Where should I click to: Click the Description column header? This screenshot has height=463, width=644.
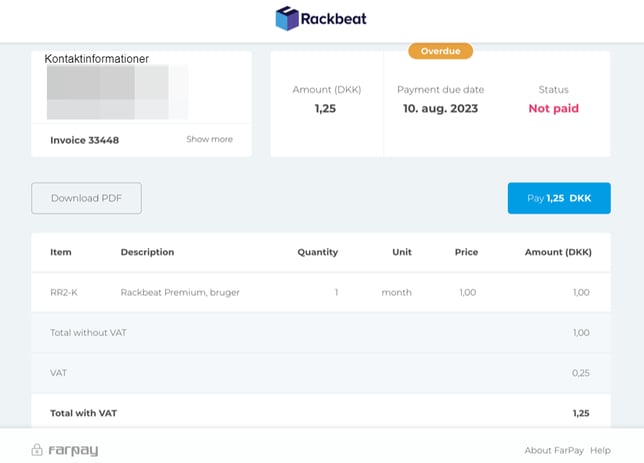point(147,252)
